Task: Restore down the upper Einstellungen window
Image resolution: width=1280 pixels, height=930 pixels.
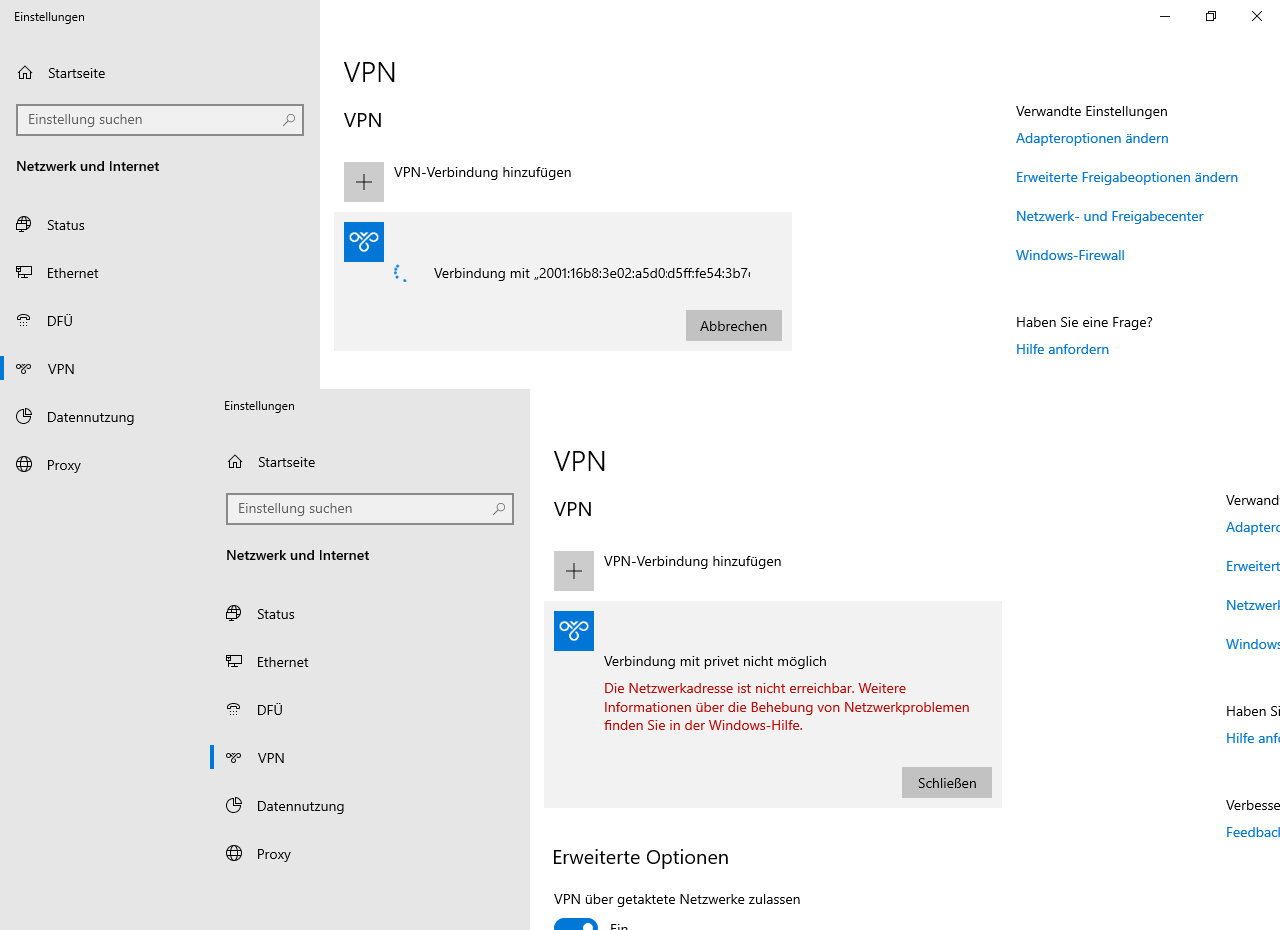Action: click(x=1211, y=16)
